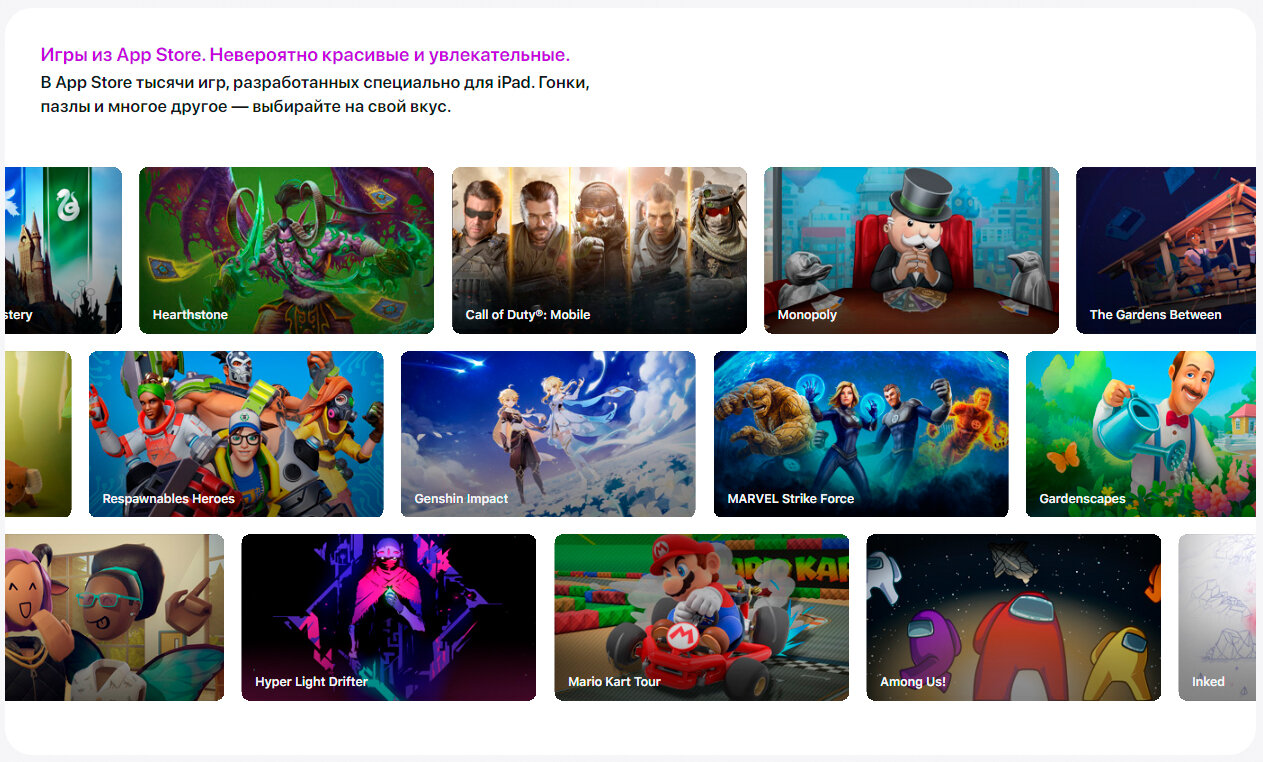Screen dimensions: 1263x762
Task: Click the purple heading 'Игры из App Store'
Action: 305,55
